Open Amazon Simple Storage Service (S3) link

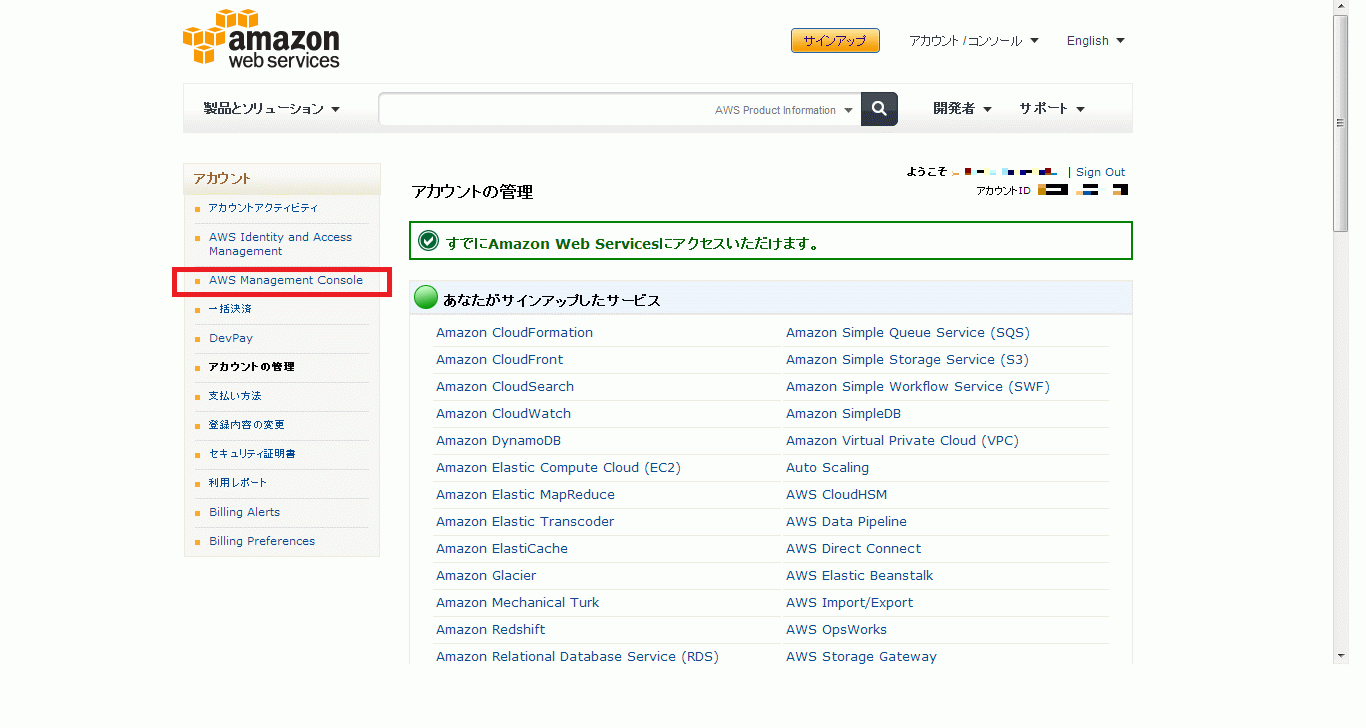coord(908,360)
